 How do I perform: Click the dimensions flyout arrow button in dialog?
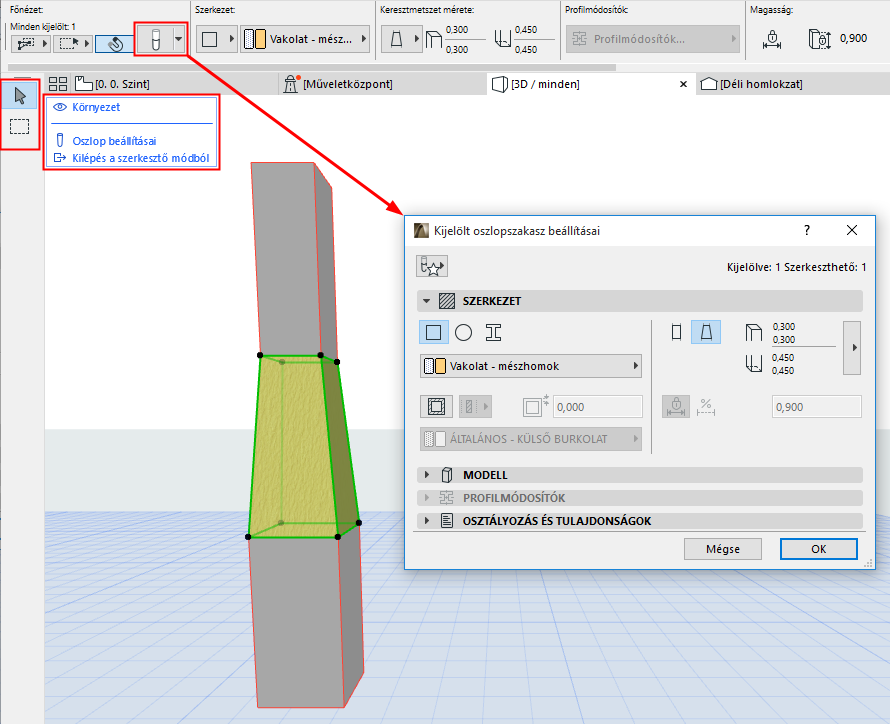pos(852,348)
